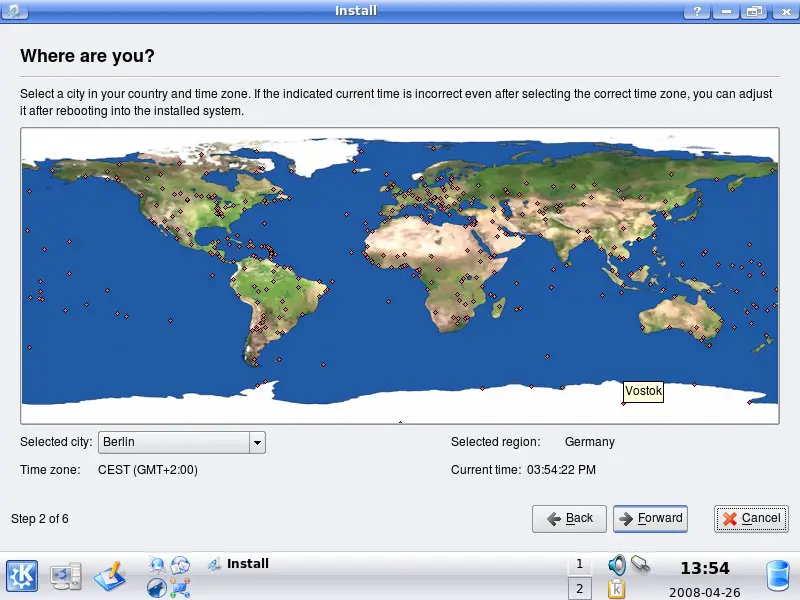Open the System Menu computer icon

point(66,576)
